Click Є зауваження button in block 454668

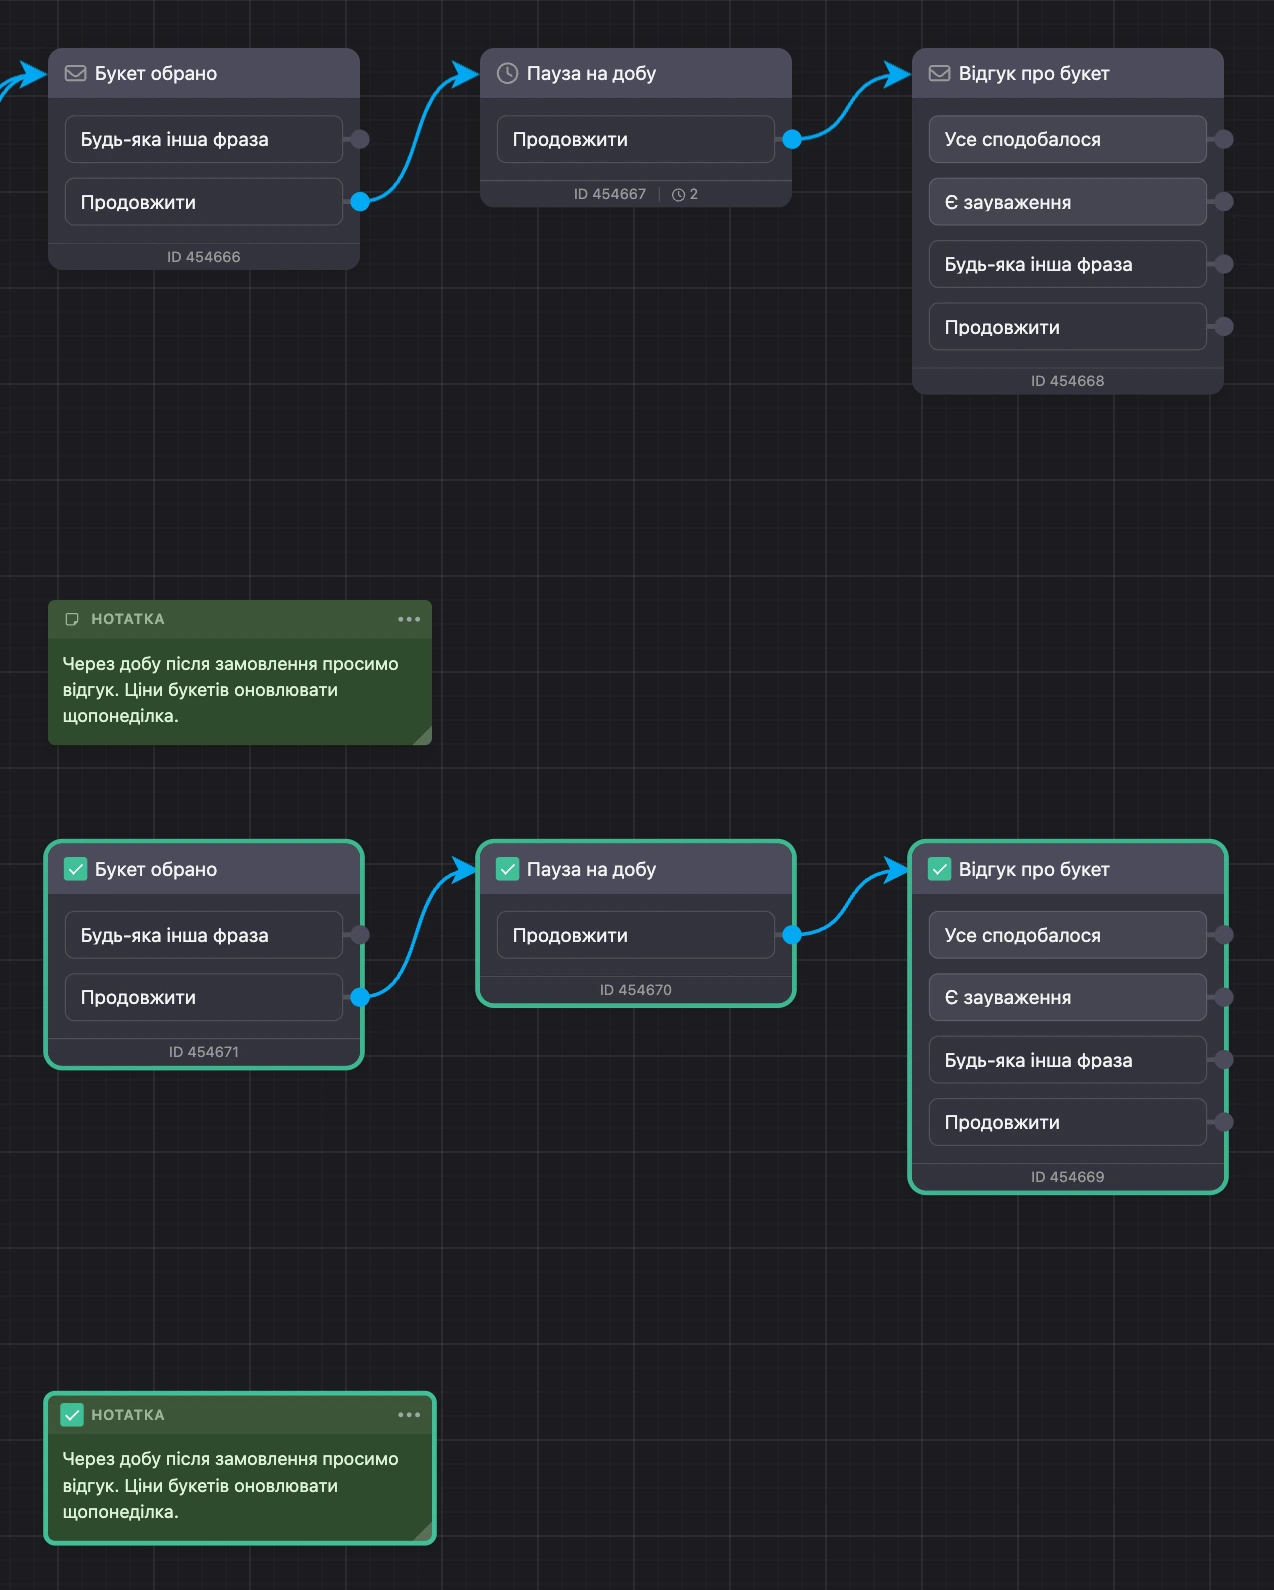1067,202
